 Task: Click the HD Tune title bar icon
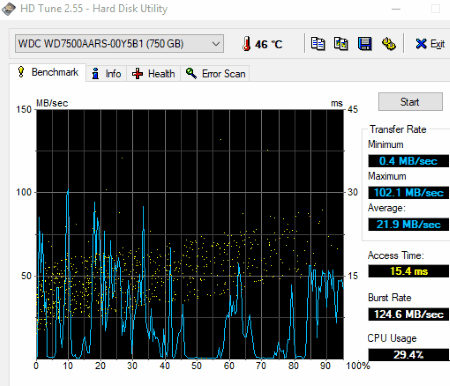(x=9, y=9)
